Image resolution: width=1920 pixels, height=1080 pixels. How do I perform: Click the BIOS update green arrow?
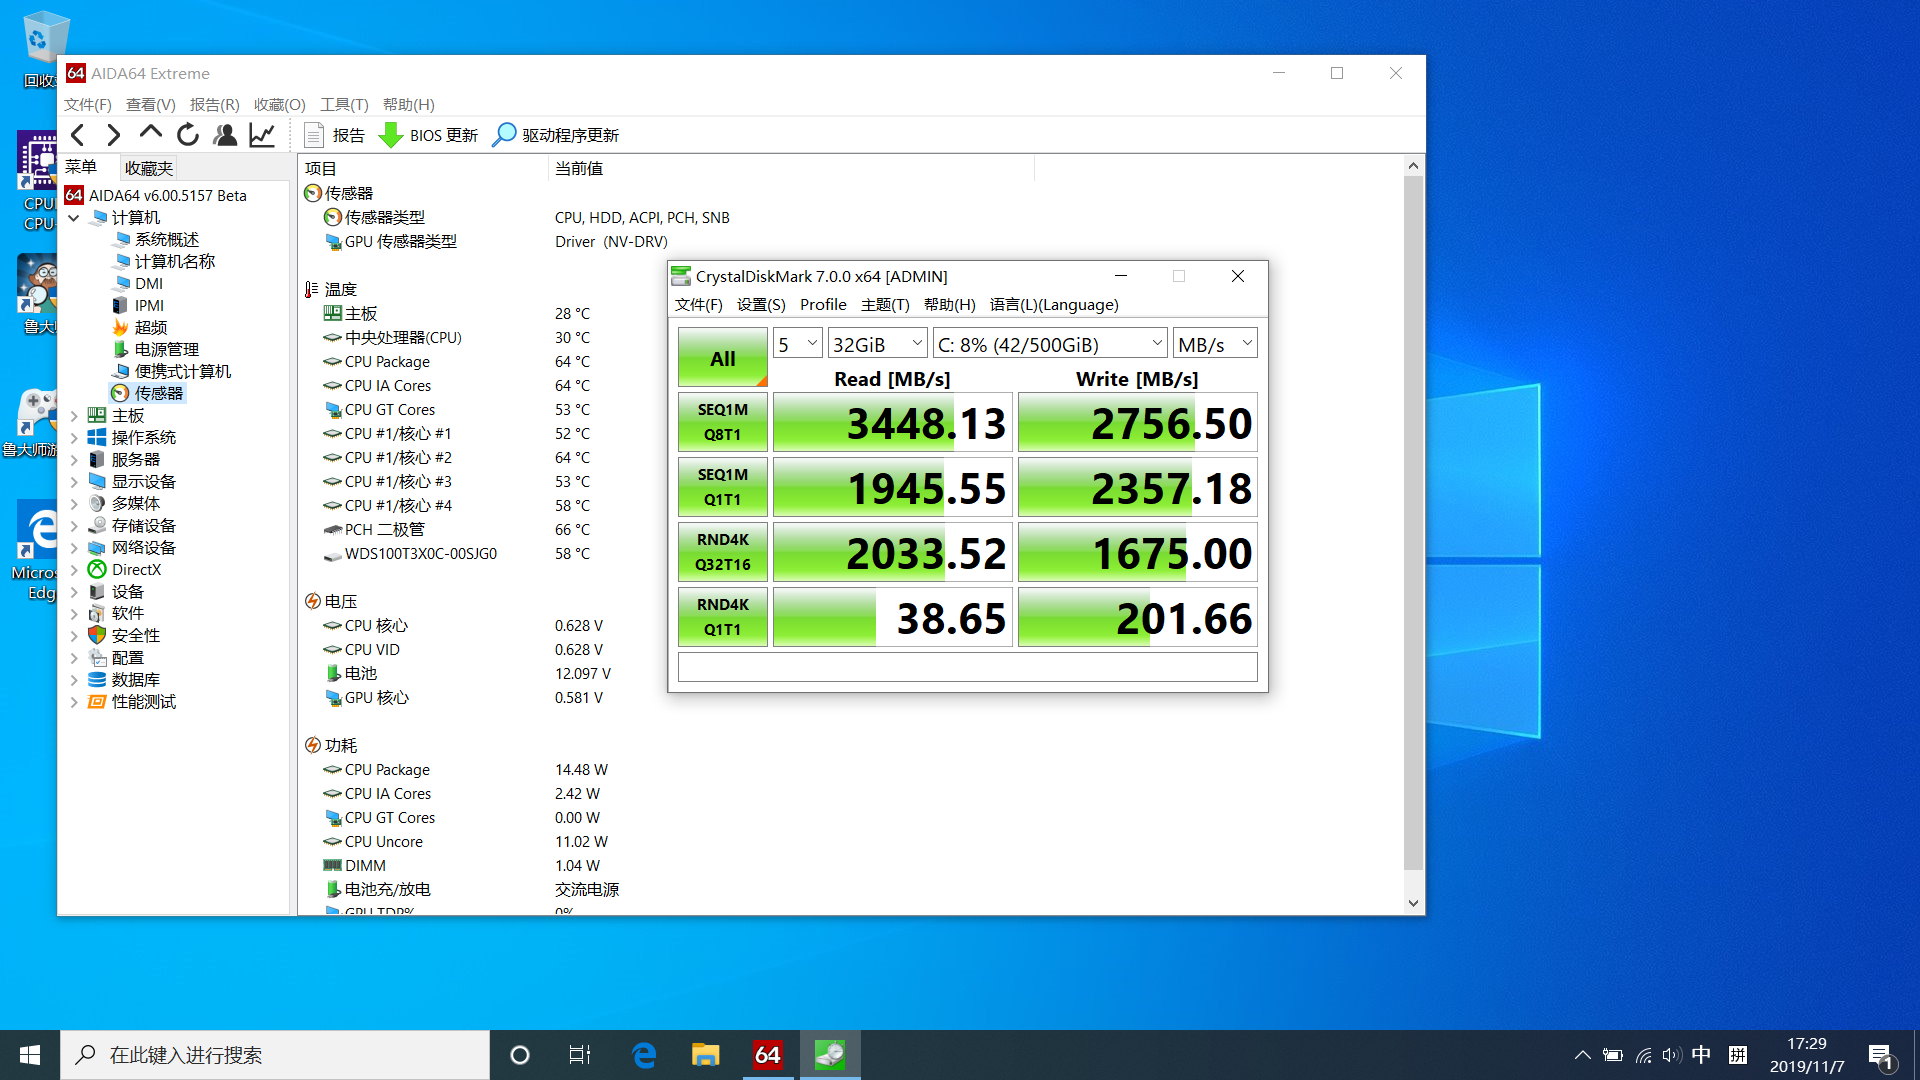coord(391,135)
